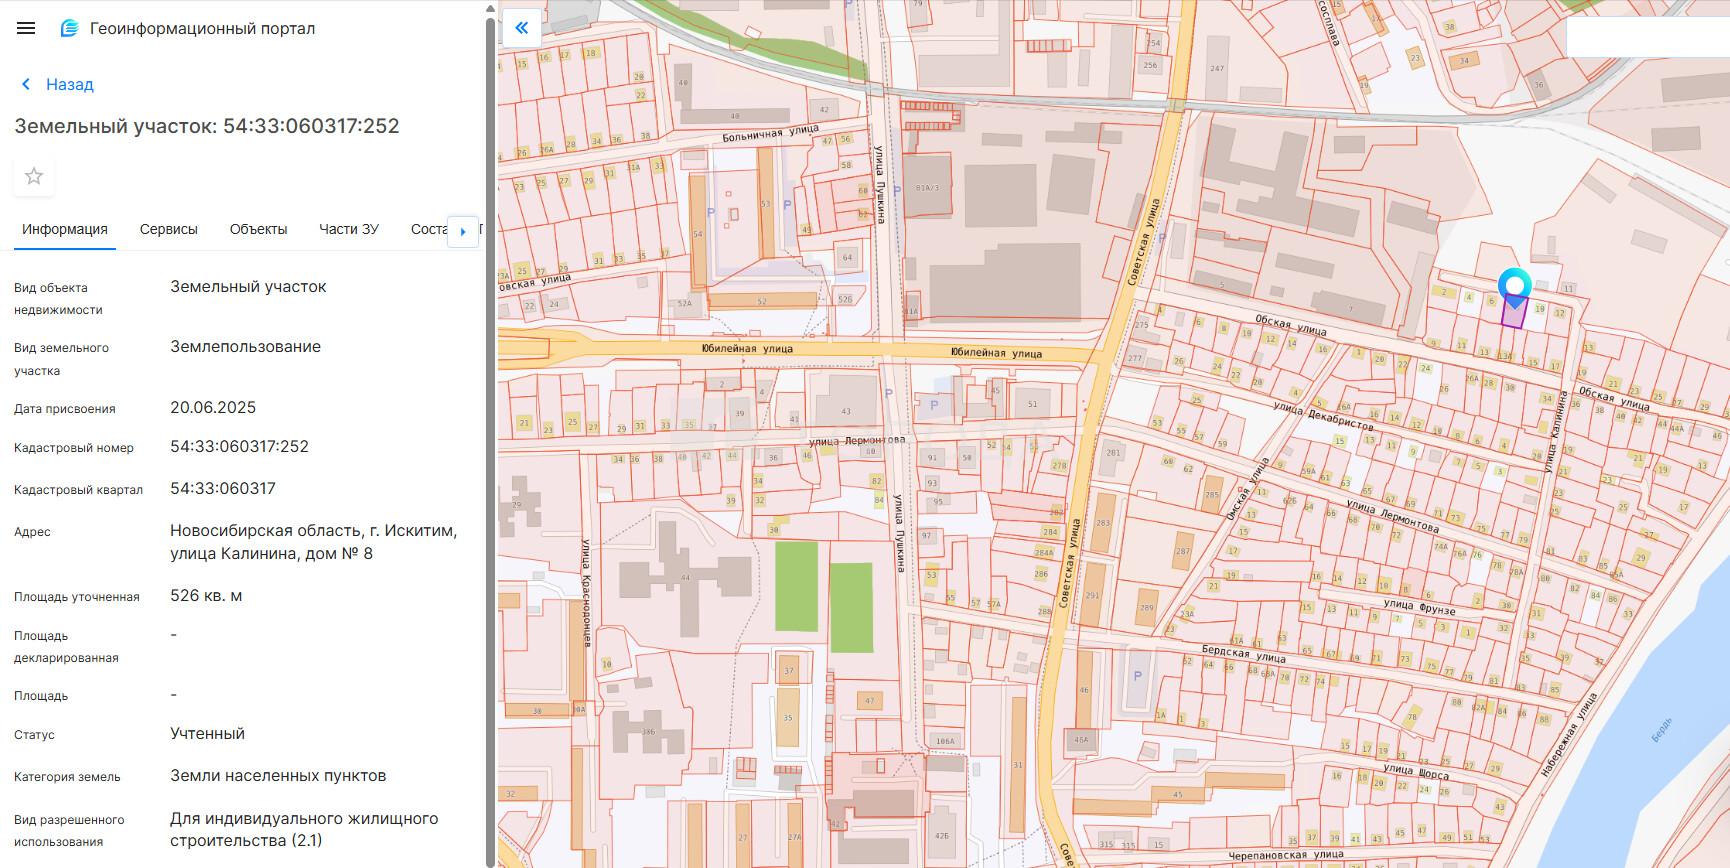Open the partially visible Соста… tab
1730x868 pixels.
[428, 229]
